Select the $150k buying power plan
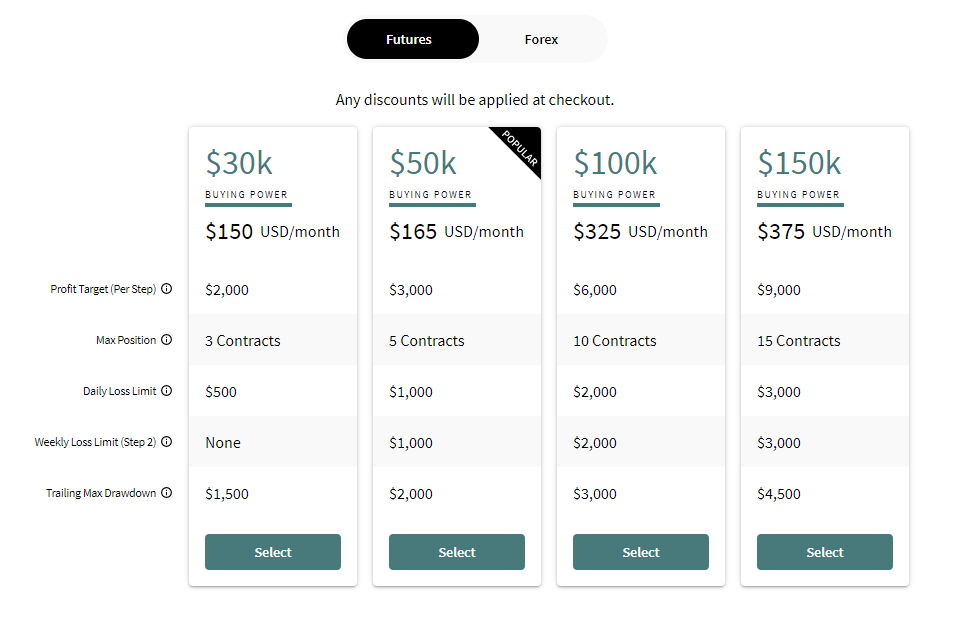Viewport: 970px width, 643px height. pos(825,552)
